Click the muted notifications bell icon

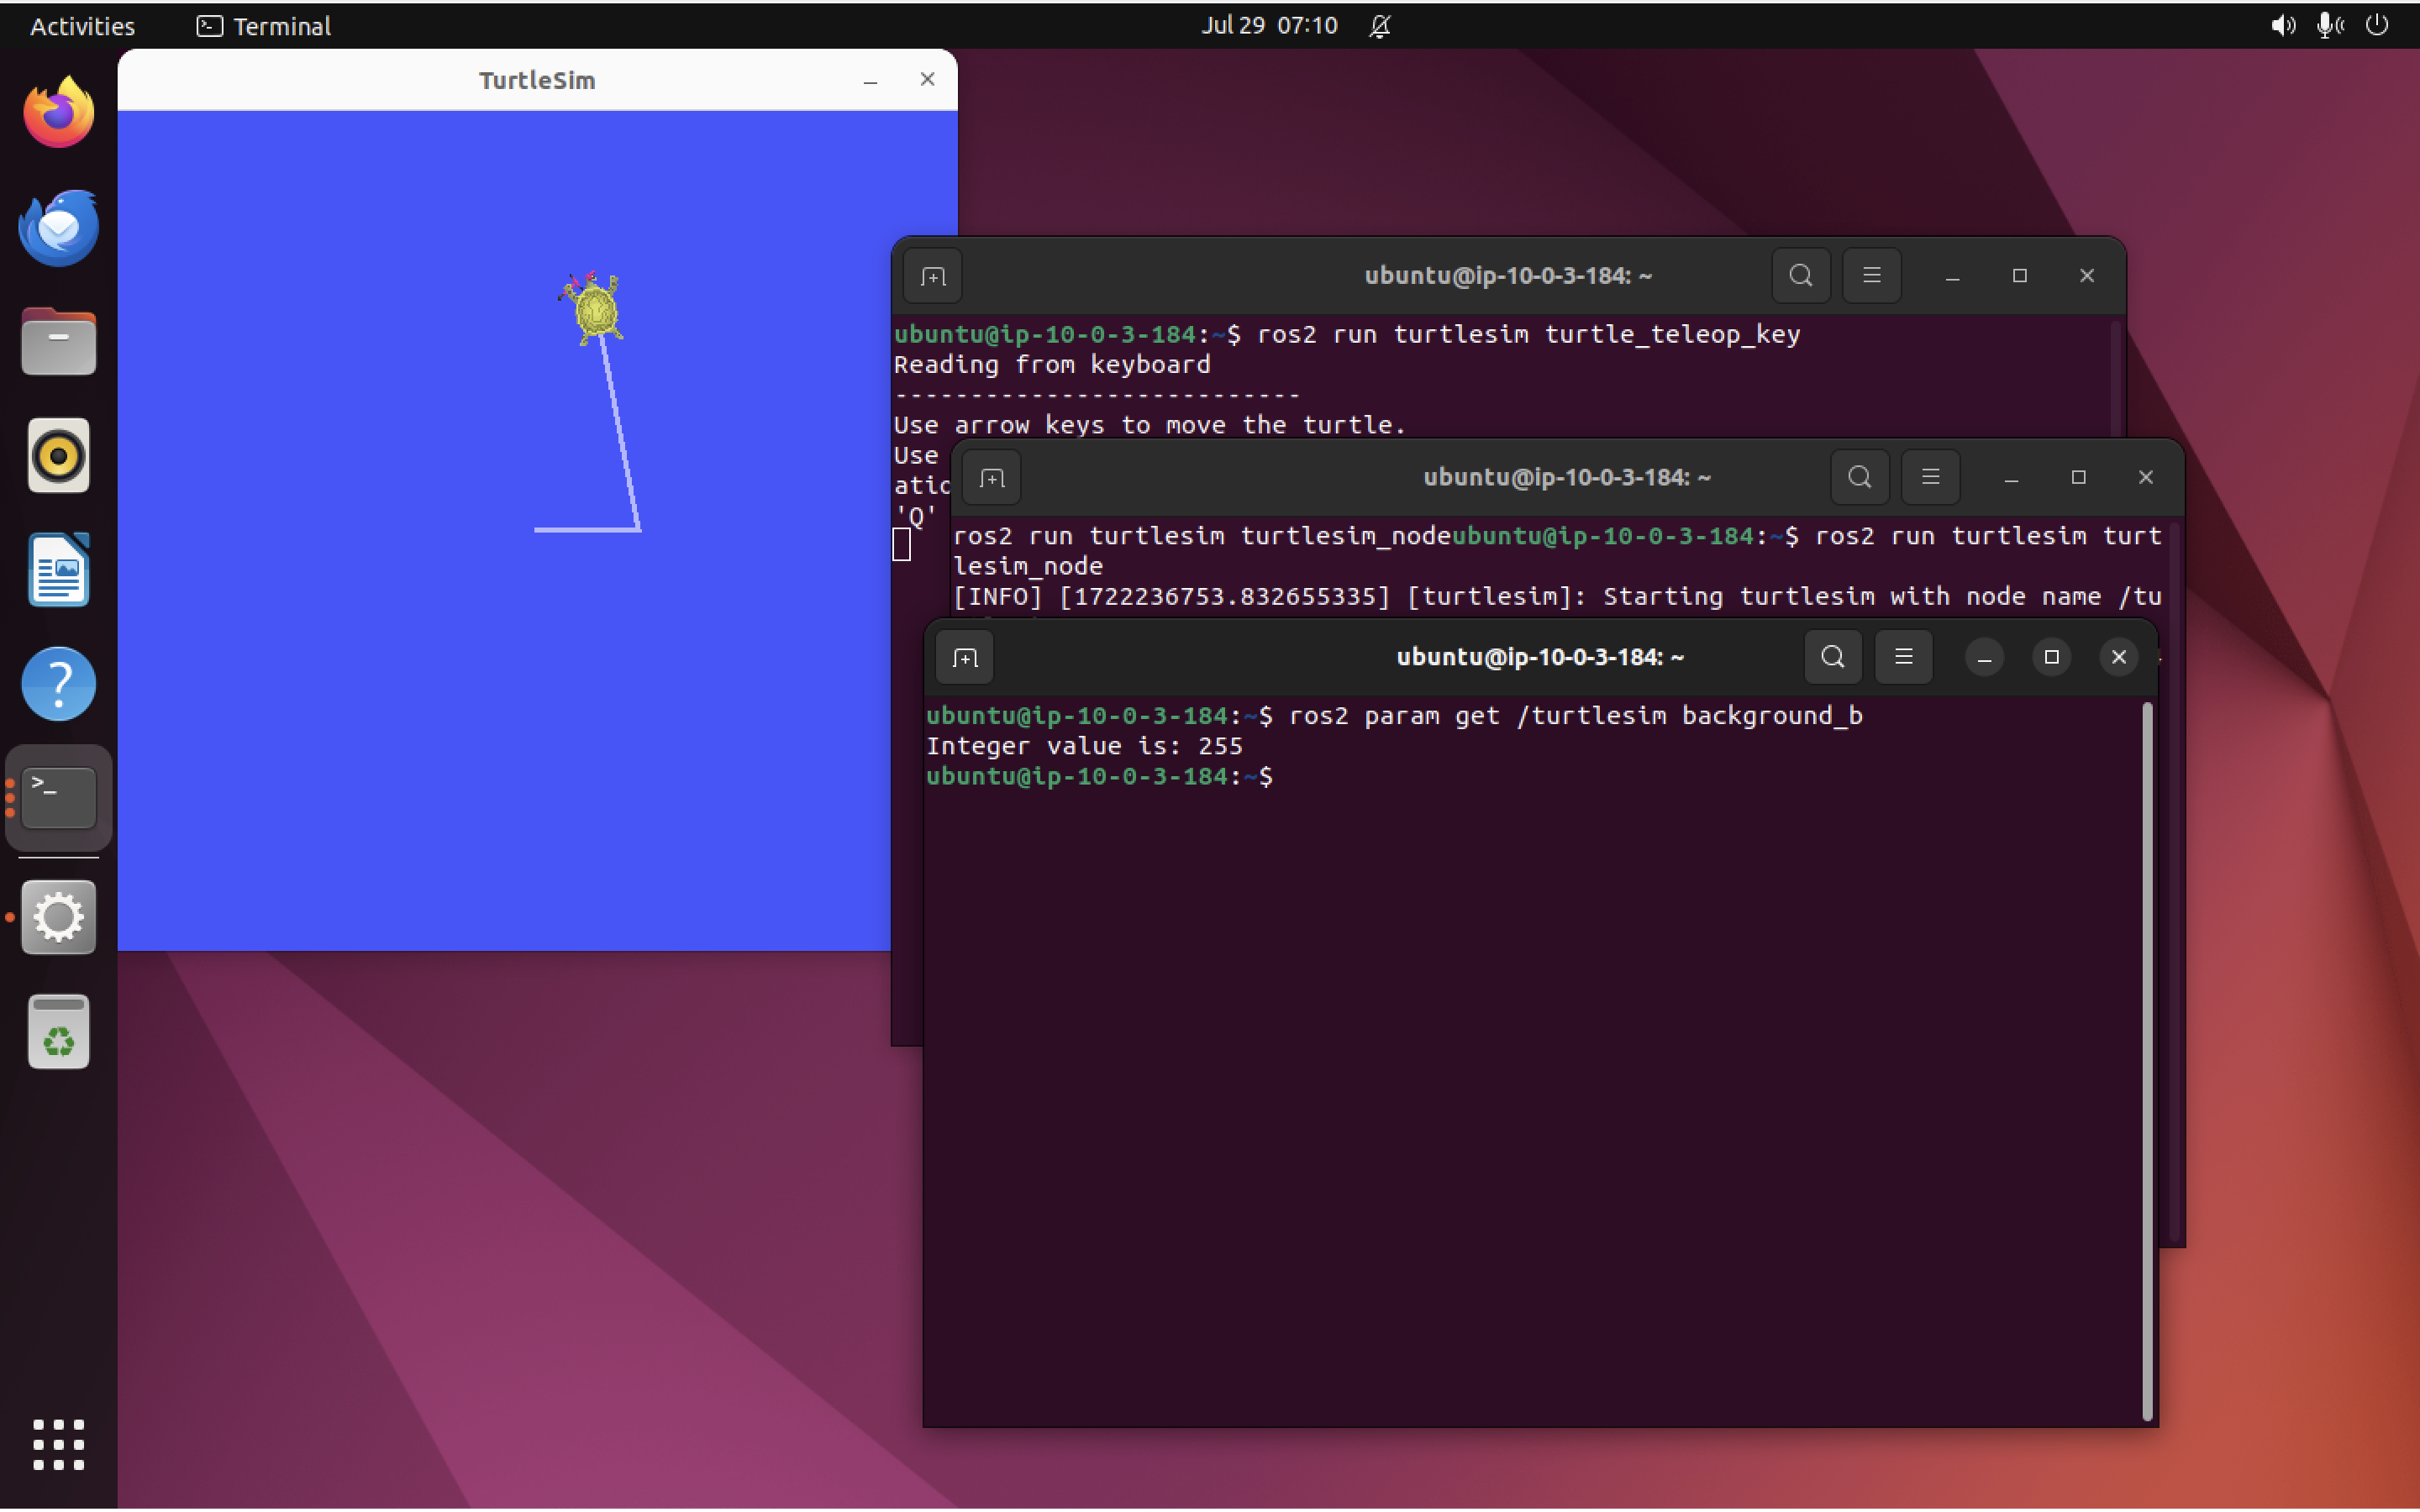[1380, 26]
